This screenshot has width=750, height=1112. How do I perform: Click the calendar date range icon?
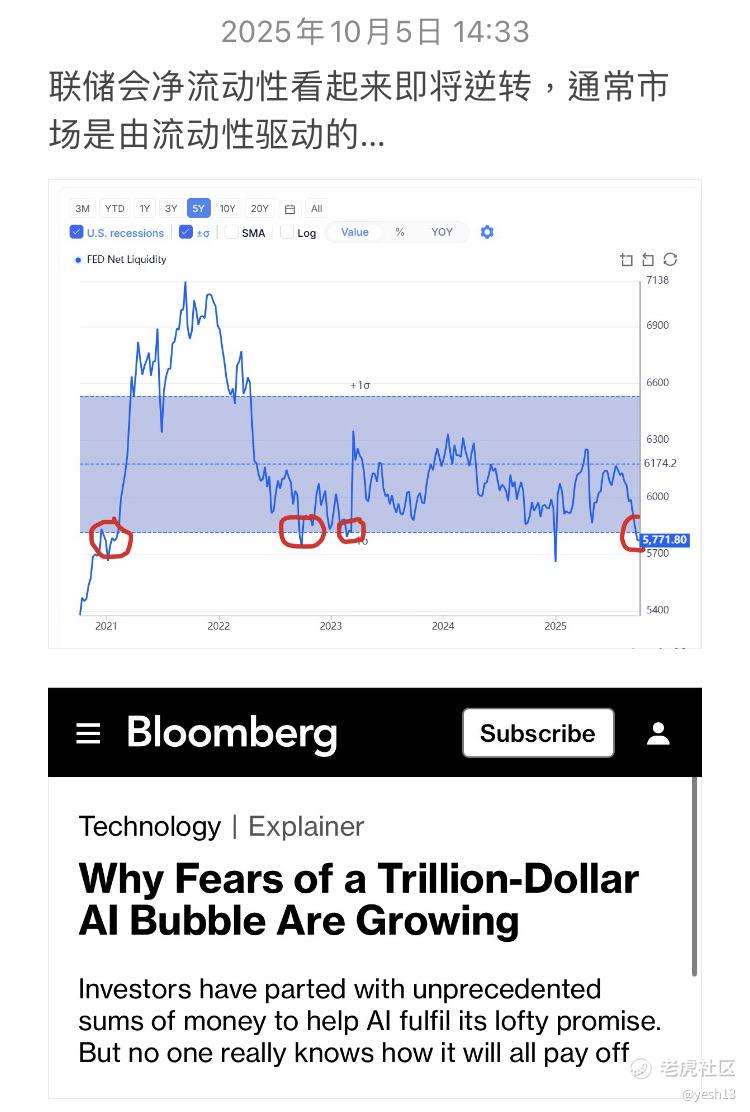[290, 209]
